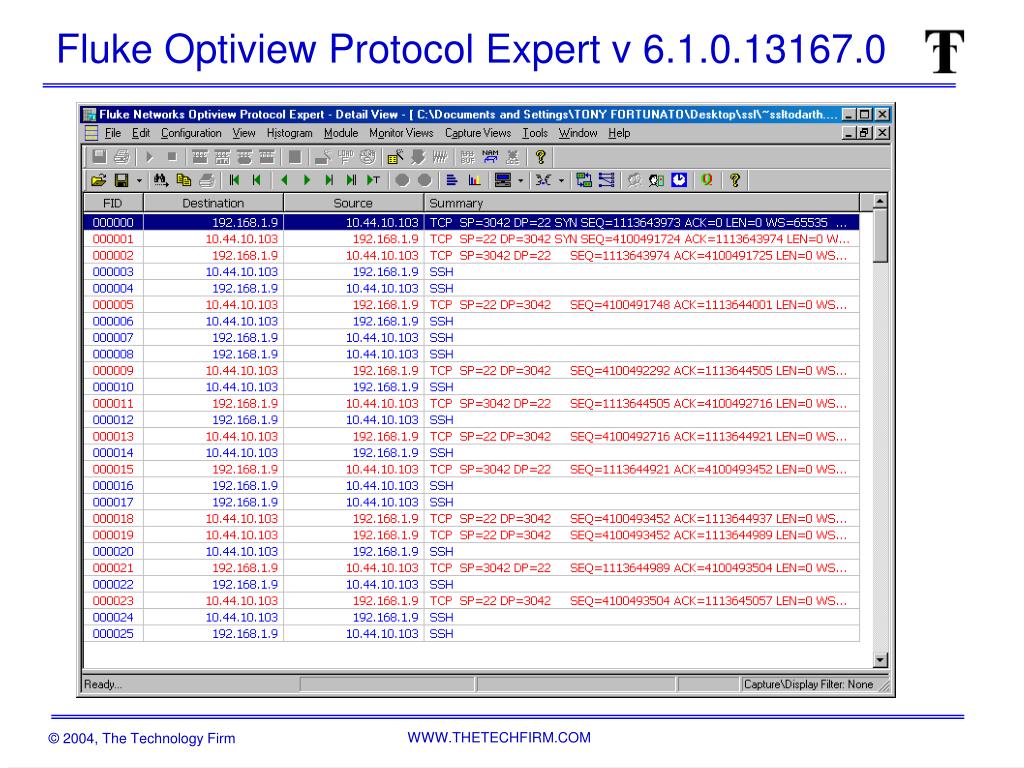
Task: Click the blue clock icon
Action: (679, 180)
